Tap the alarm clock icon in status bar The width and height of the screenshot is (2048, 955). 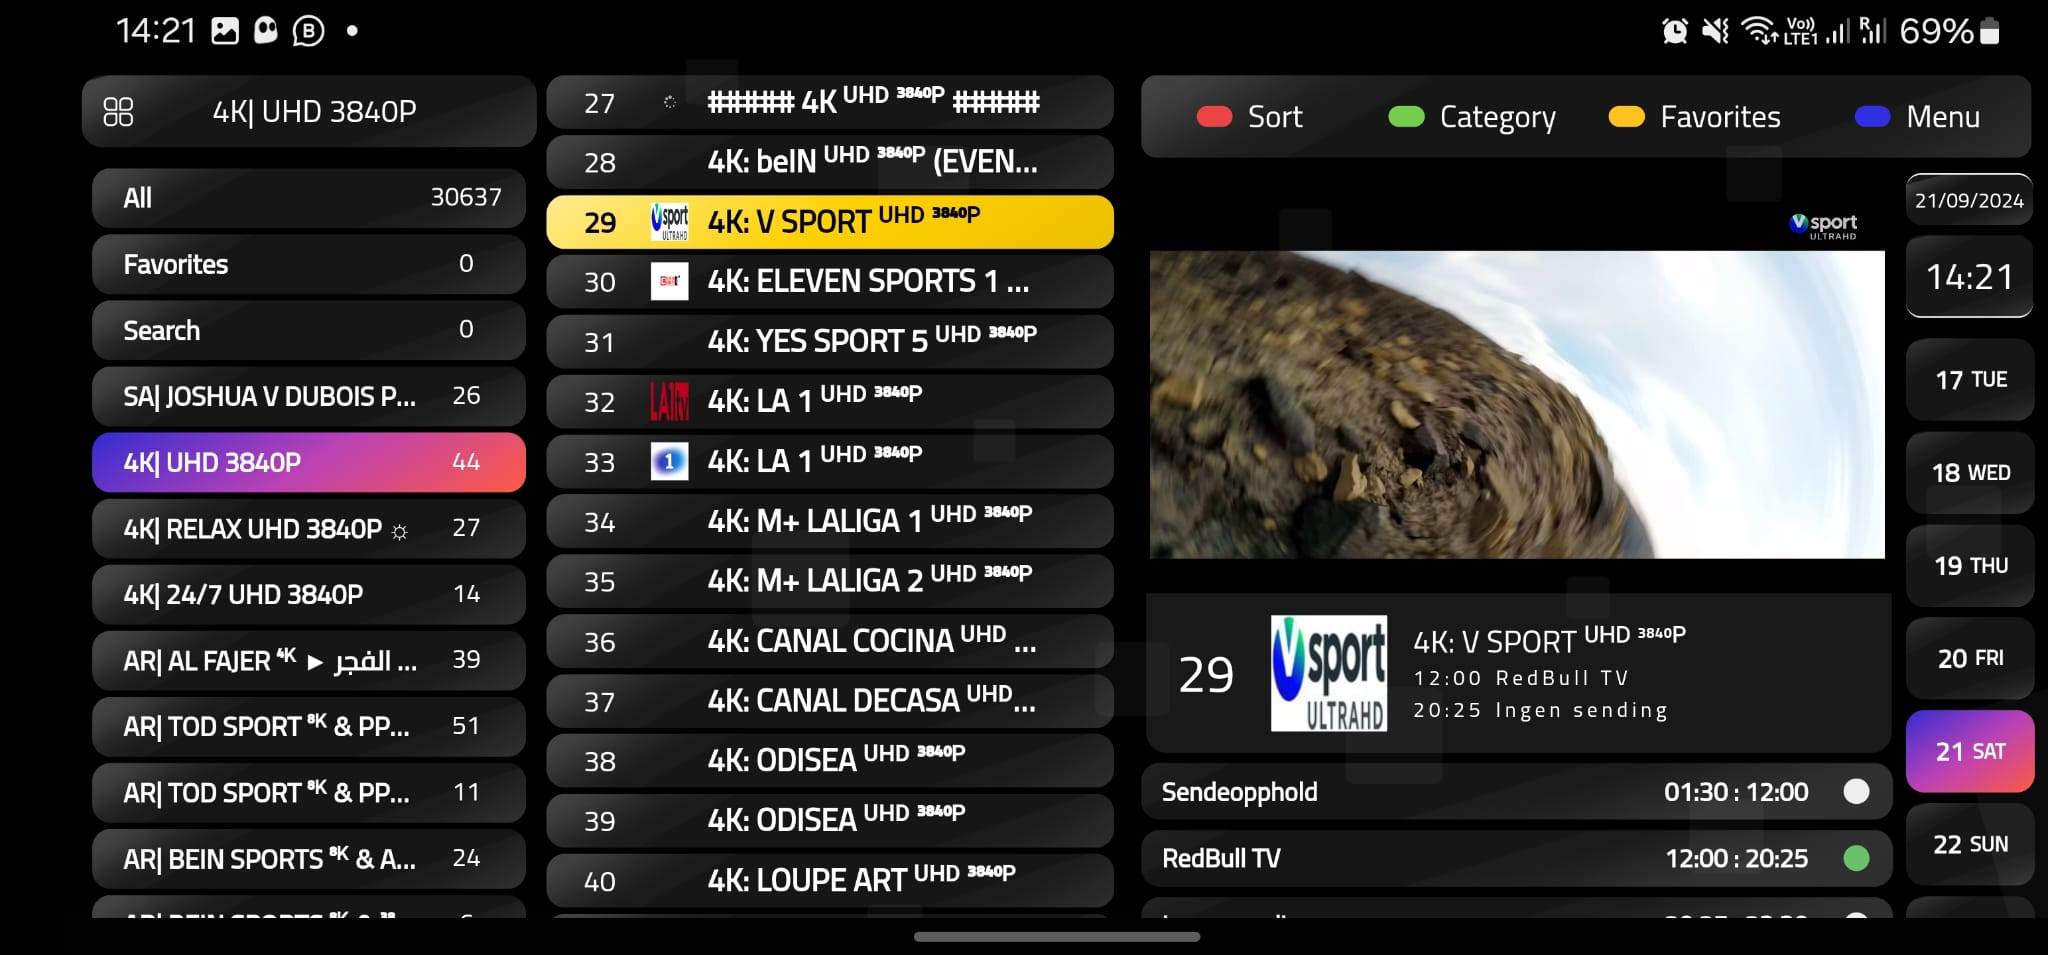click(x=1675, y=32)
